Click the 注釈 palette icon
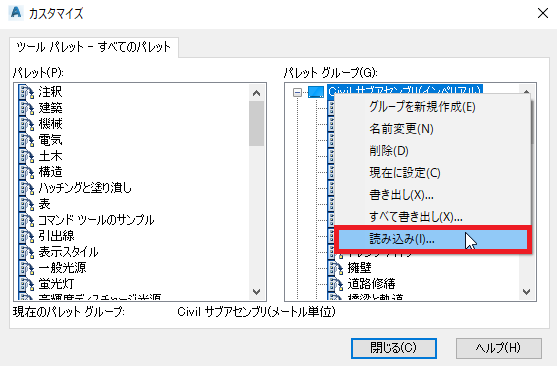Screen dimensions: 557x366 26,92
